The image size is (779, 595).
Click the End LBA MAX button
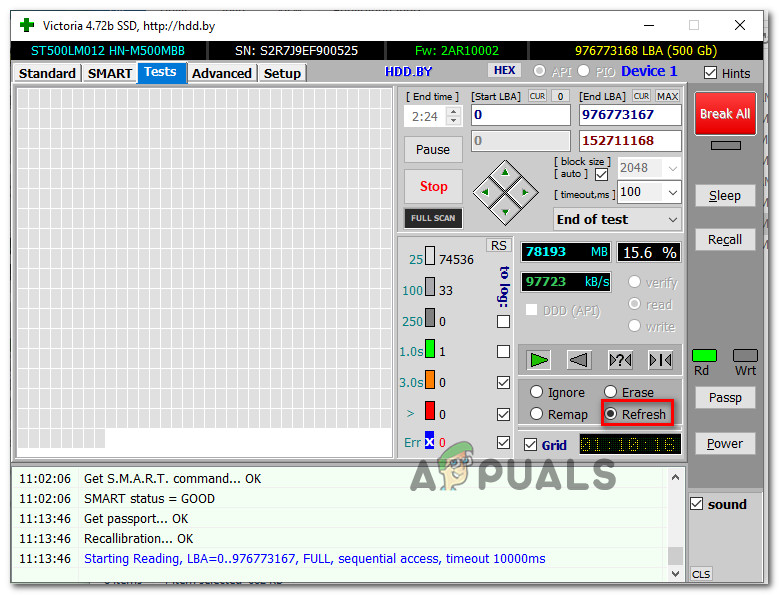[x=667, y=96]
